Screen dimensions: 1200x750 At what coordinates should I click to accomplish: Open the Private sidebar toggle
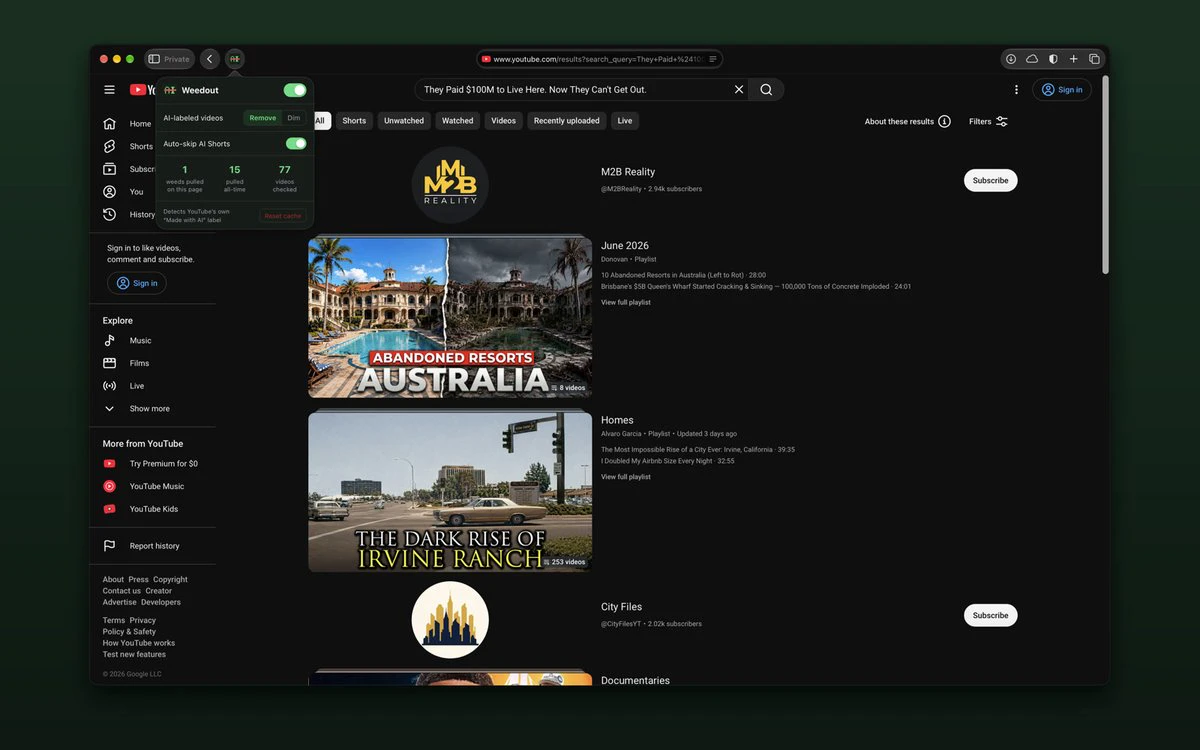[x=169, y=59]
